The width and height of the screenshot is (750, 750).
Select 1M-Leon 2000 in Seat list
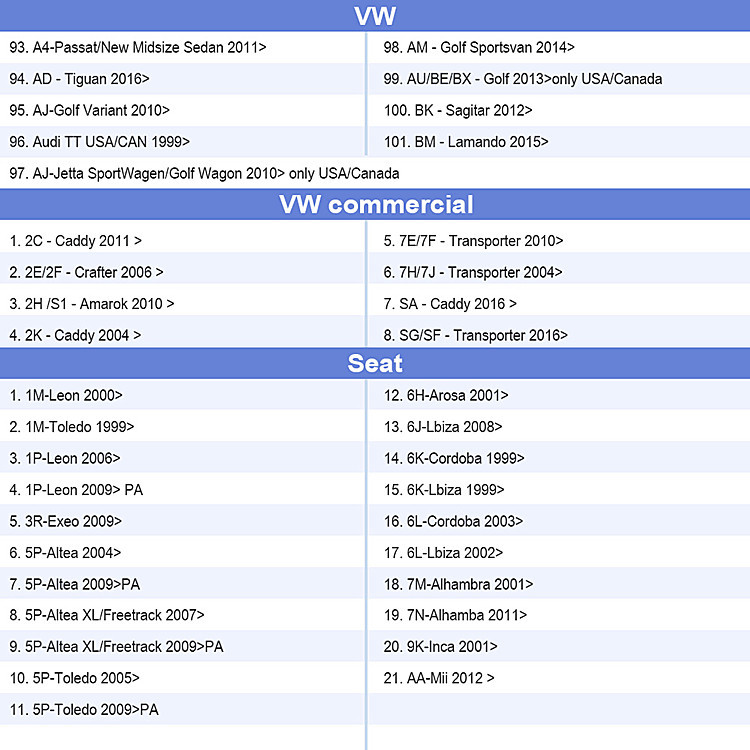click(182, 395)
